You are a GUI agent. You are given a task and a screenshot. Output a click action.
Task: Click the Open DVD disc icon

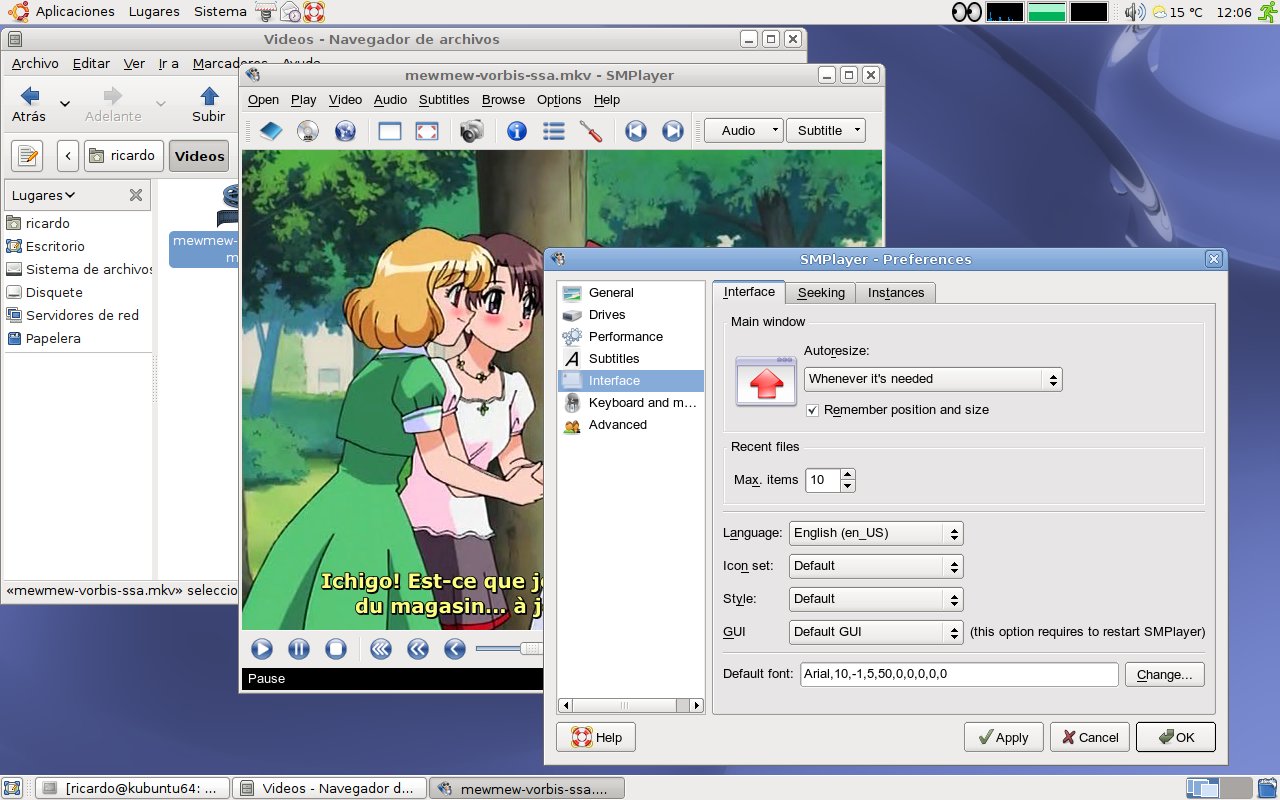308,131
